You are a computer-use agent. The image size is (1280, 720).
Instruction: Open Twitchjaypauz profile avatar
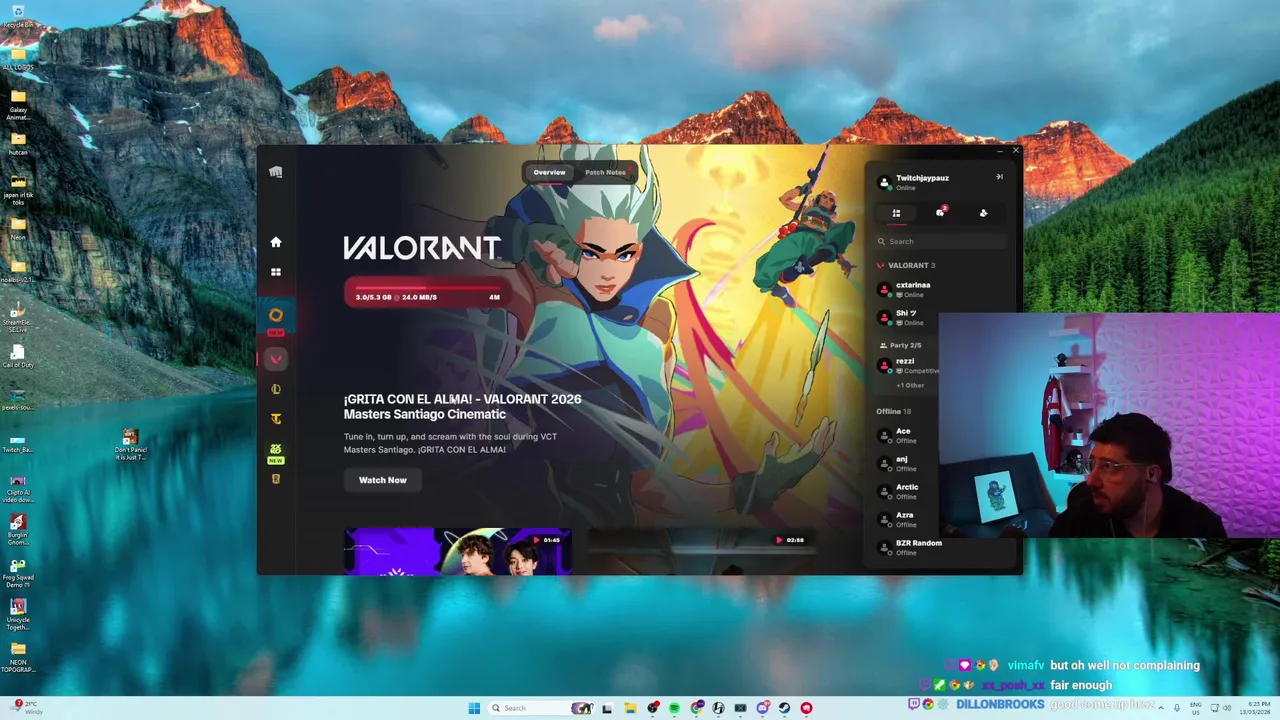pos(884,182)
